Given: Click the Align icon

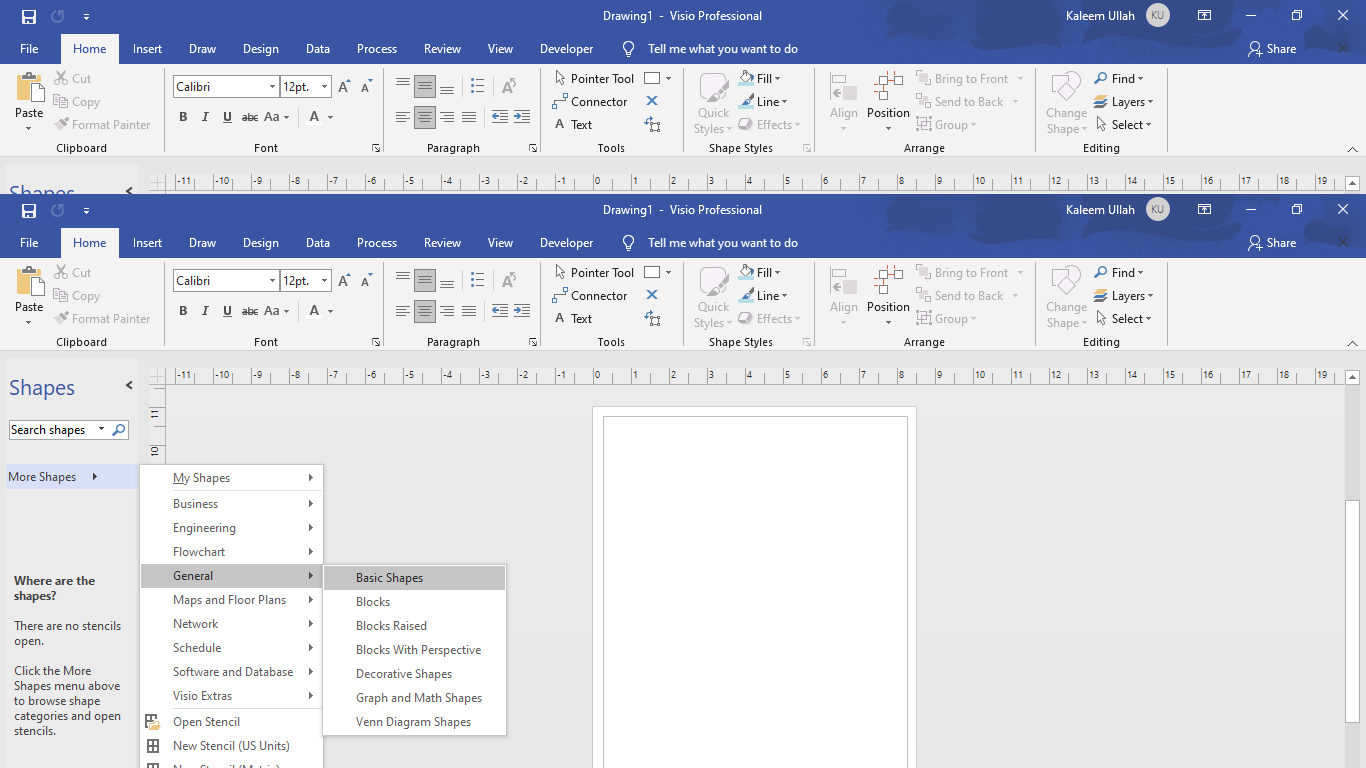Looking at the screenshot, I should pyautogui.click(x=844, y=295).
